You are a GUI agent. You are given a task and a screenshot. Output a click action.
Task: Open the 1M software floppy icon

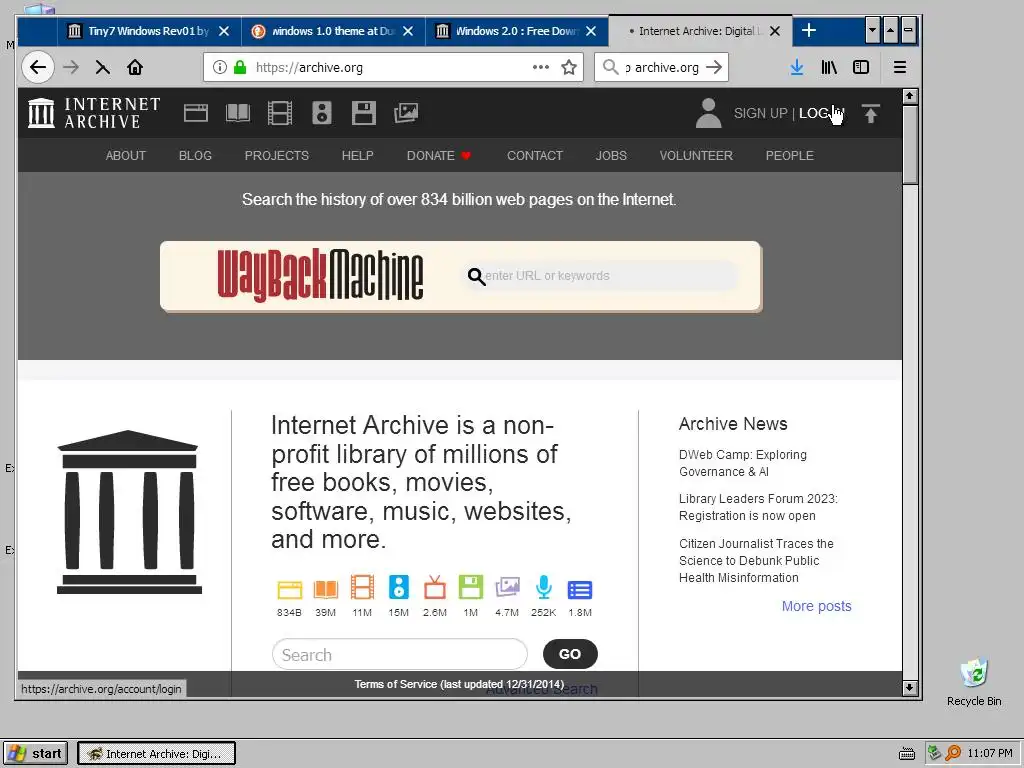[x=471, y=587]
